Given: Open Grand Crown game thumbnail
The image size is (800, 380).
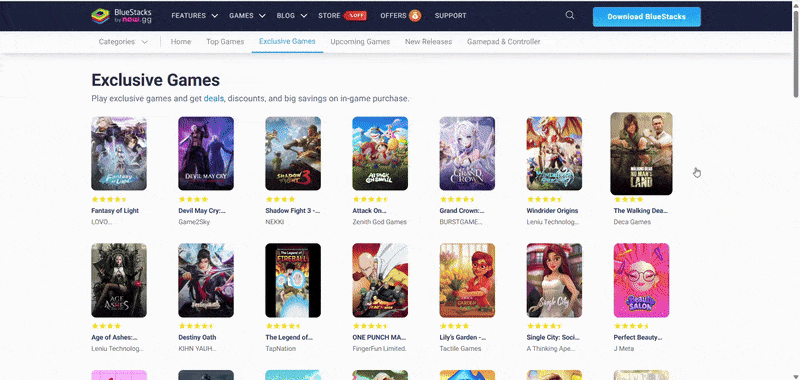Looking at the screenshot, I should coord(467,154).
